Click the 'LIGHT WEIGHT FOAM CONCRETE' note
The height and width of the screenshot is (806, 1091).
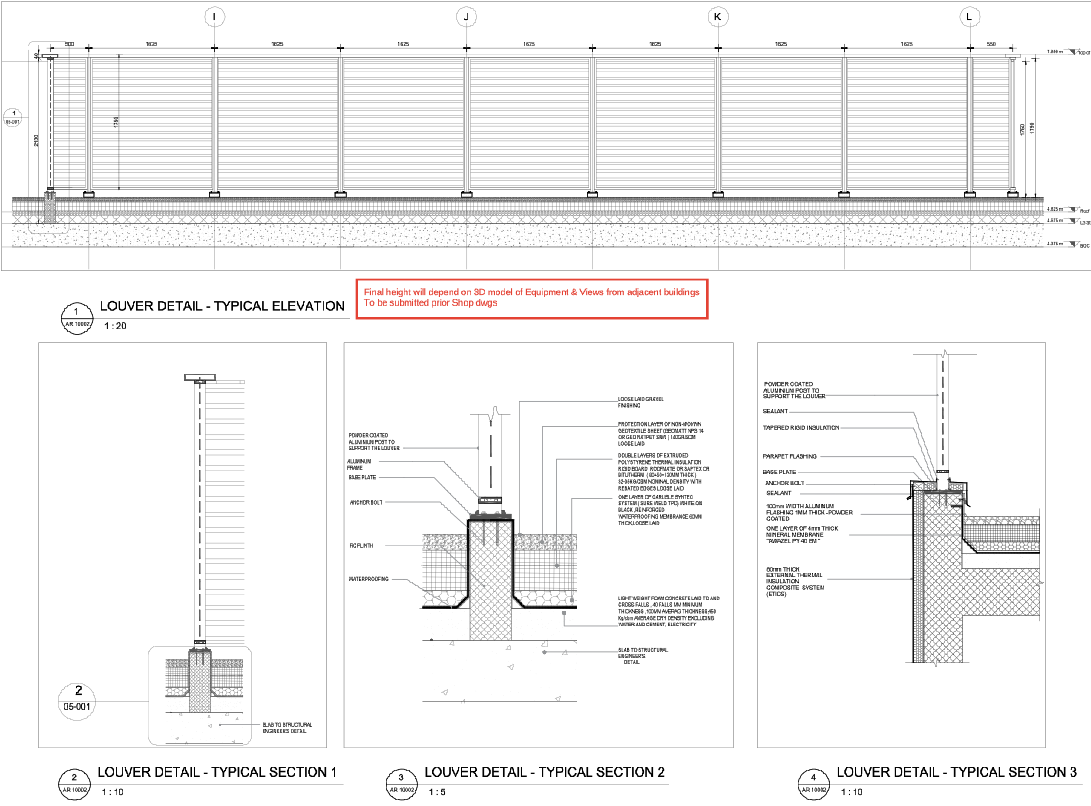coord(669,611)
